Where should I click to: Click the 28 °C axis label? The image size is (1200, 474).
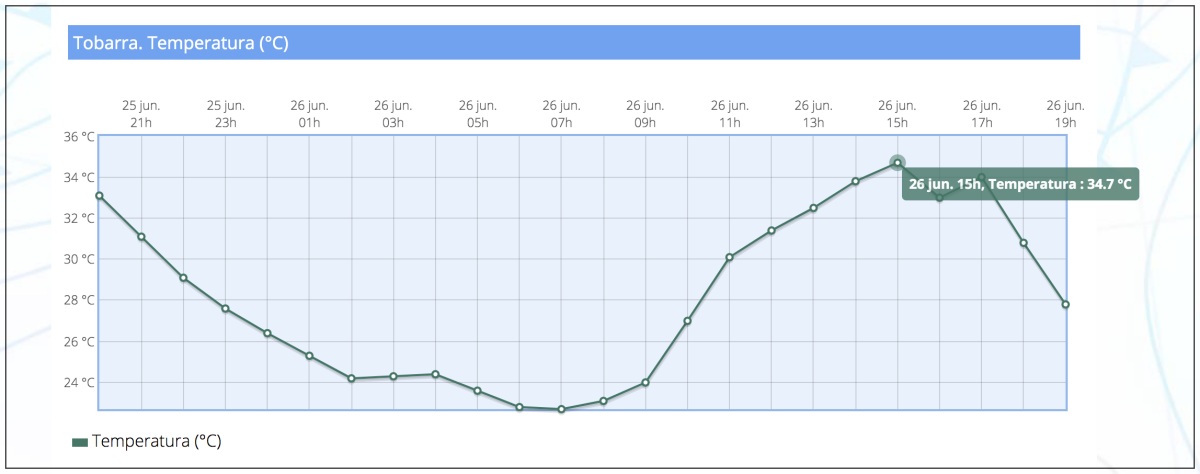(x=78, y=300)
